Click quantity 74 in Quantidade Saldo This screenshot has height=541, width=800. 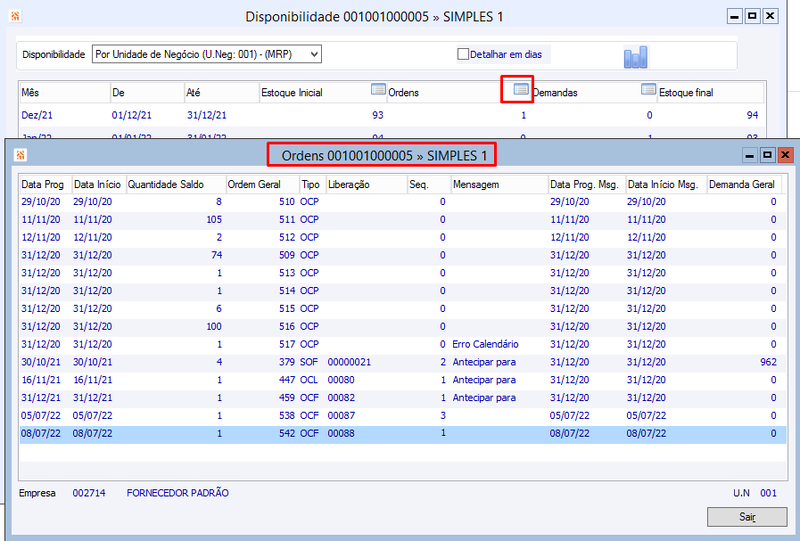point(217,255)
